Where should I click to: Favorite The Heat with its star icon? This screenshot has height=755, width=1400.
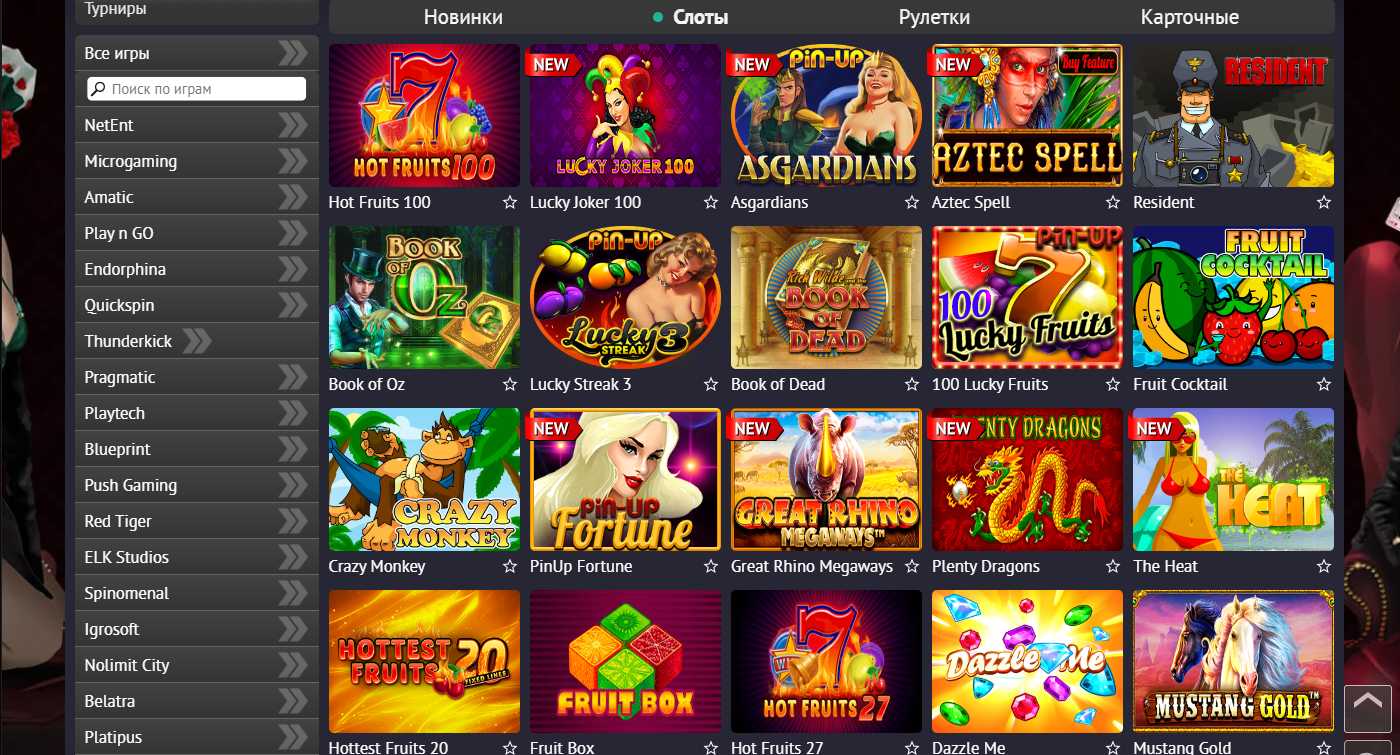[x=1324, y=566]
